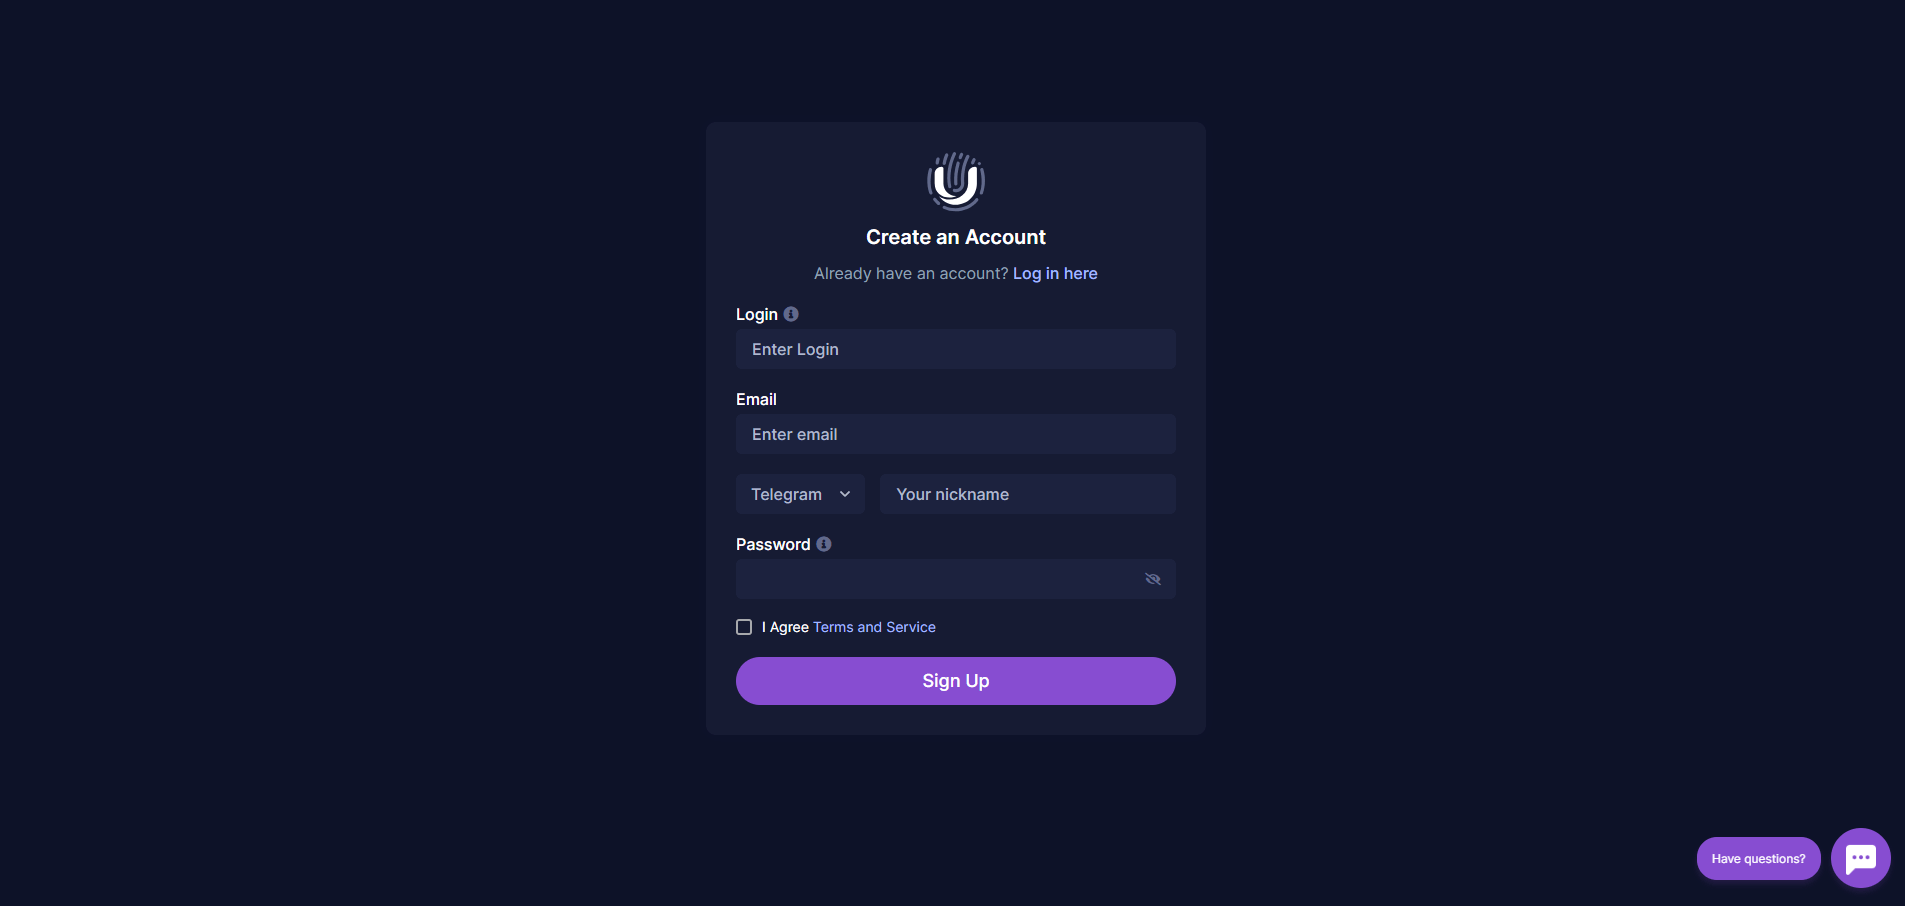Click the fingerprint logo icon
Screen dimensions: 1905x906
point(955,181)
